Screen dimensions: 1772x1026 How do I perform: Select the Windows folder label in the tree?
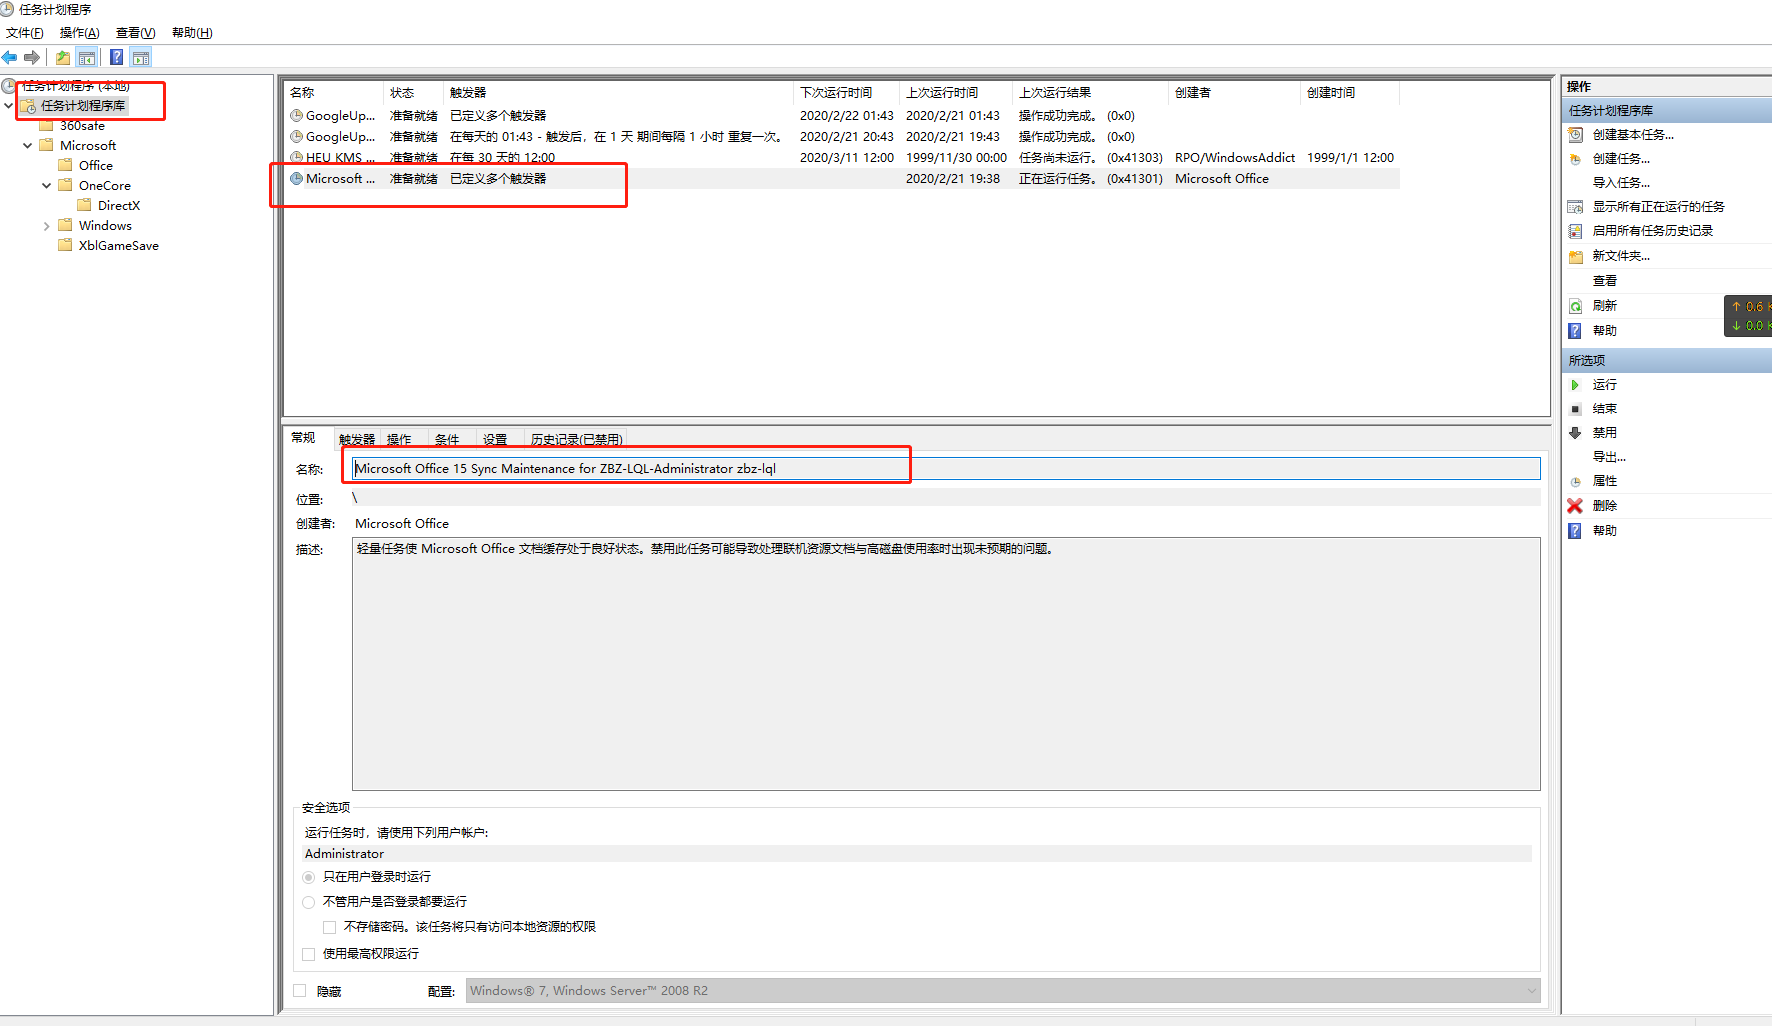point(105,226)
